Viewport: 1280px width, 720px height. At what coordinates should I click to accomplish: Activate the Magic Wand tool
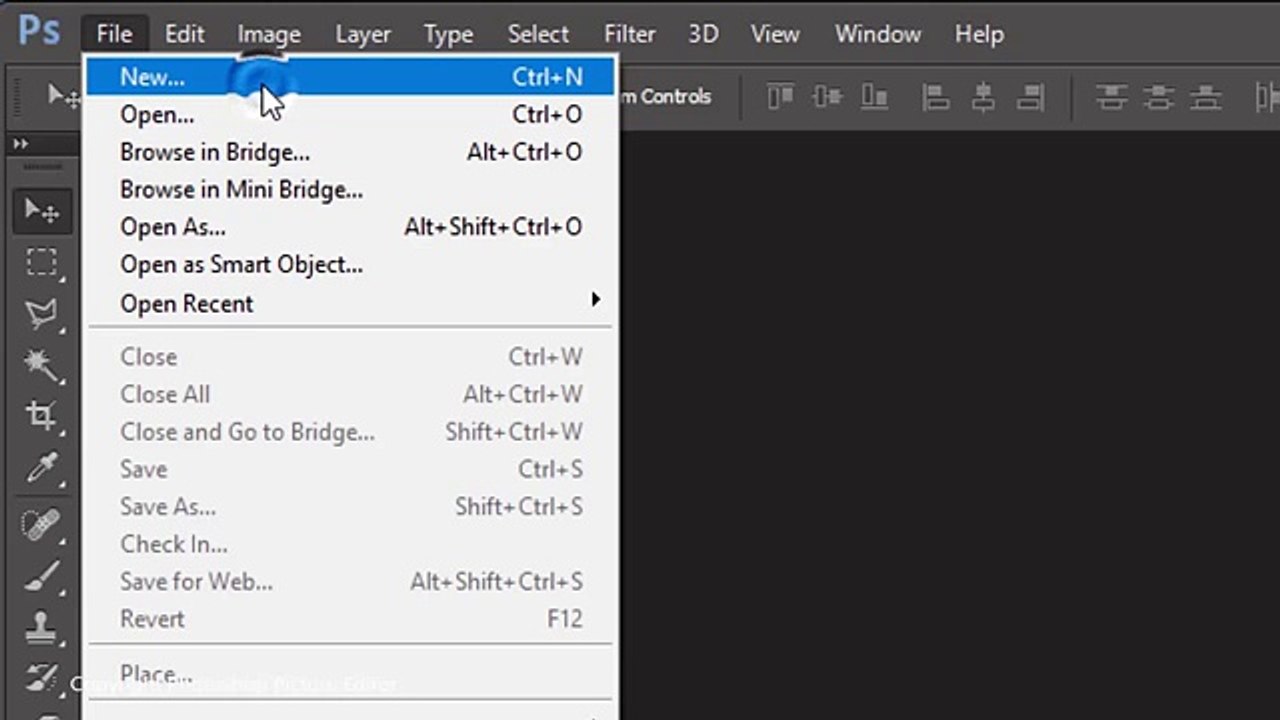[41, 365]
